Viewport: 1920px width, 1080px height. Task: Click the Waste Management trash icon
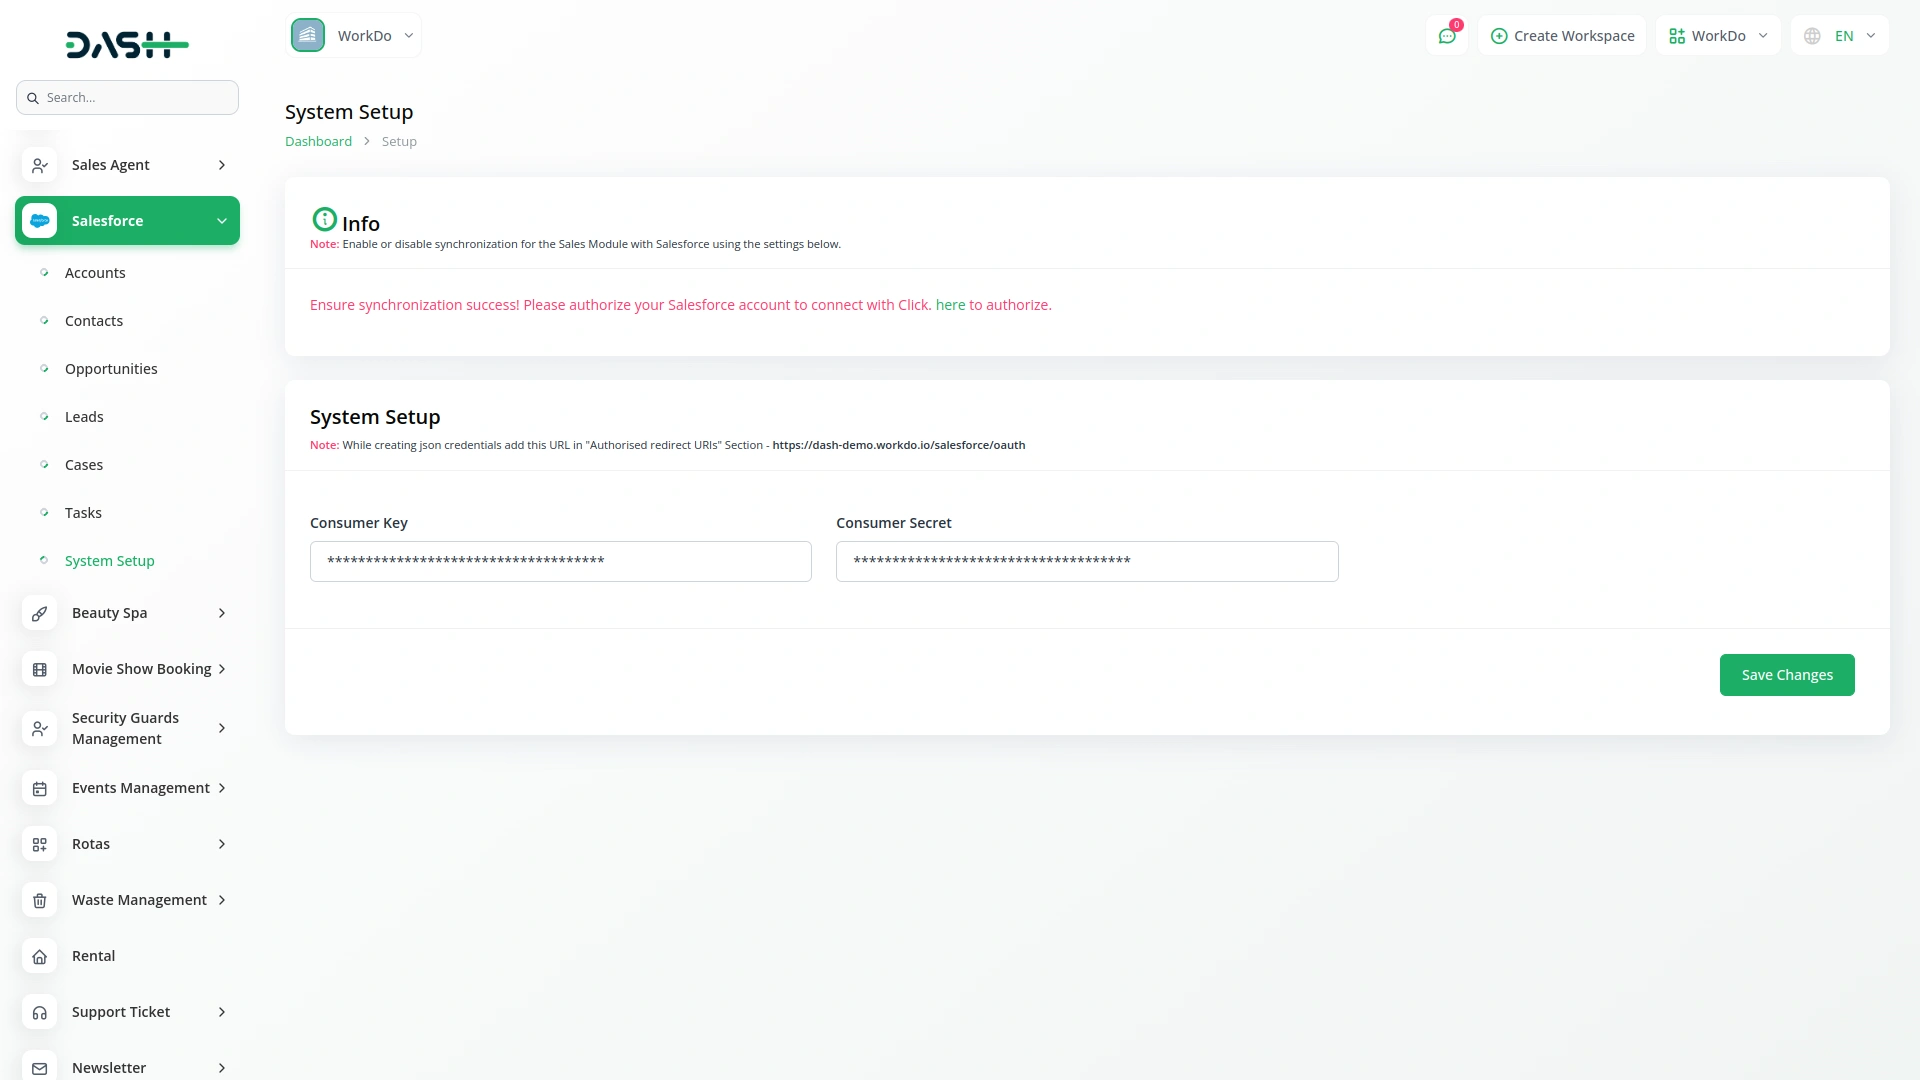point(40,900)
